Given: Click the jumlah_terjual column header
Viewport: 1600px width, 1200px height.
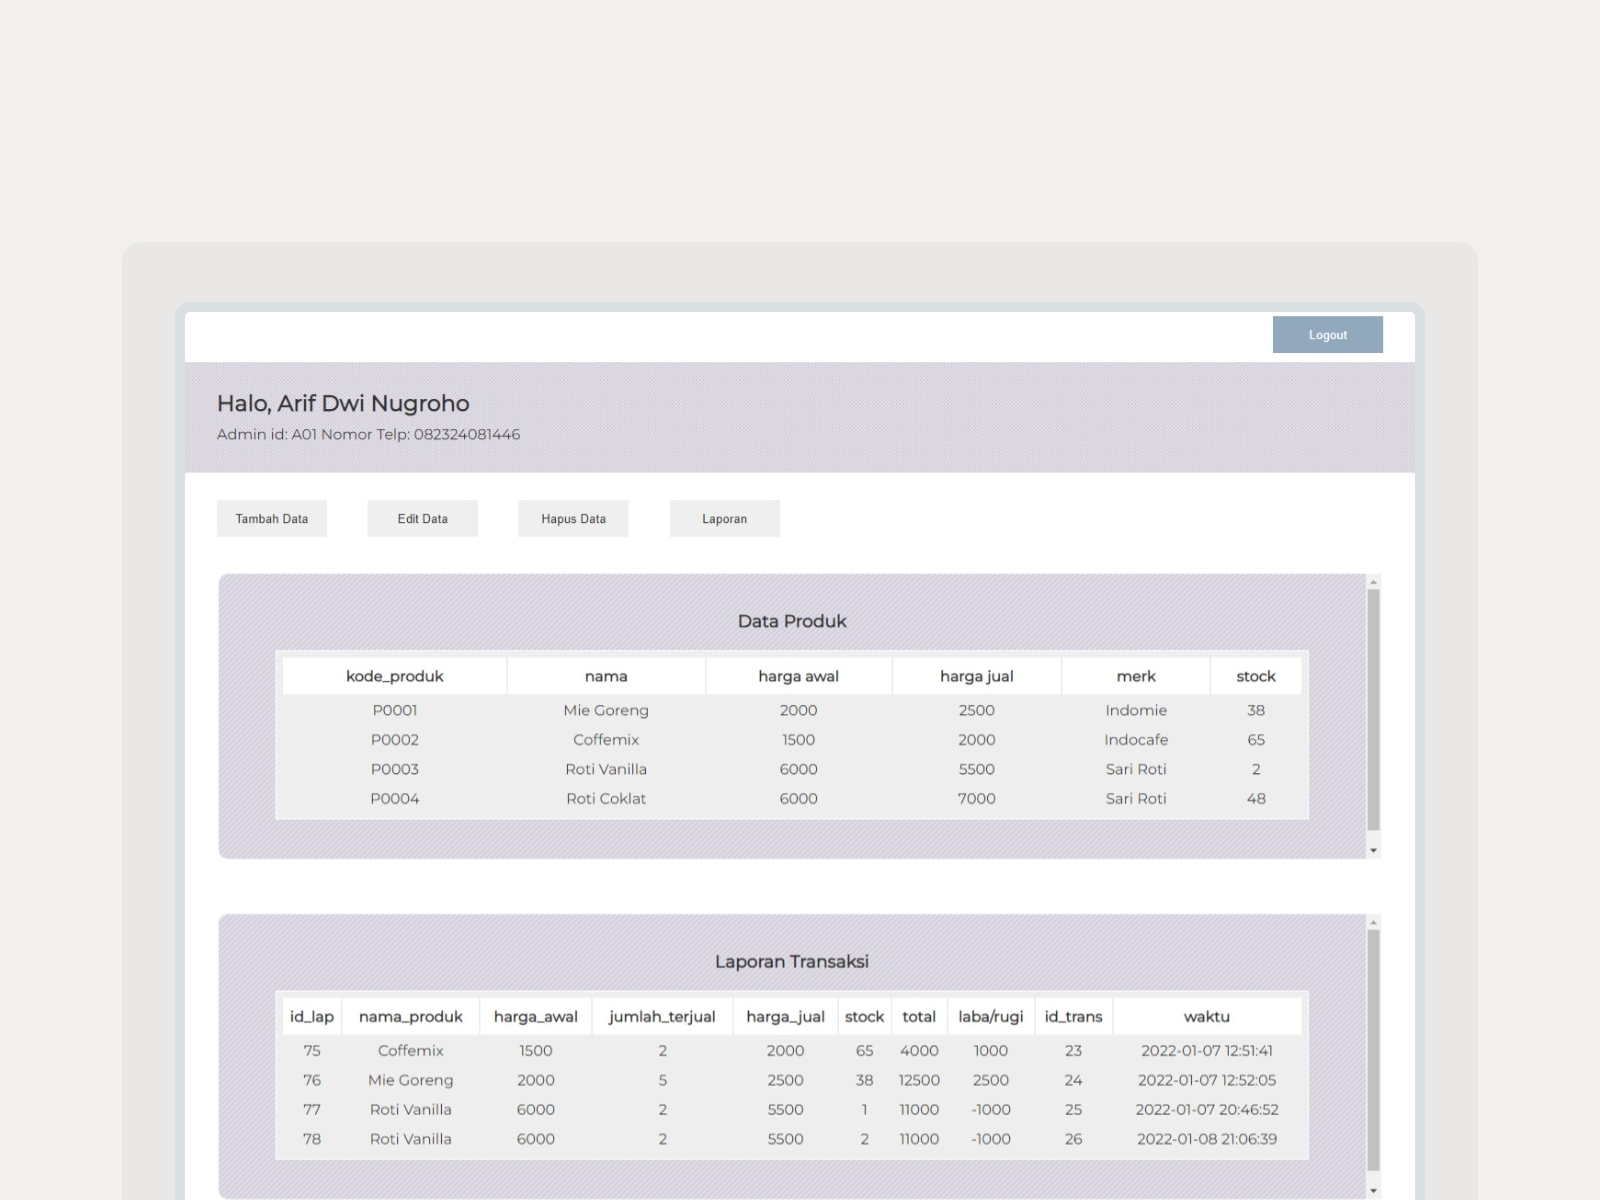Looking at the screenshot, I should (662, 1016).
